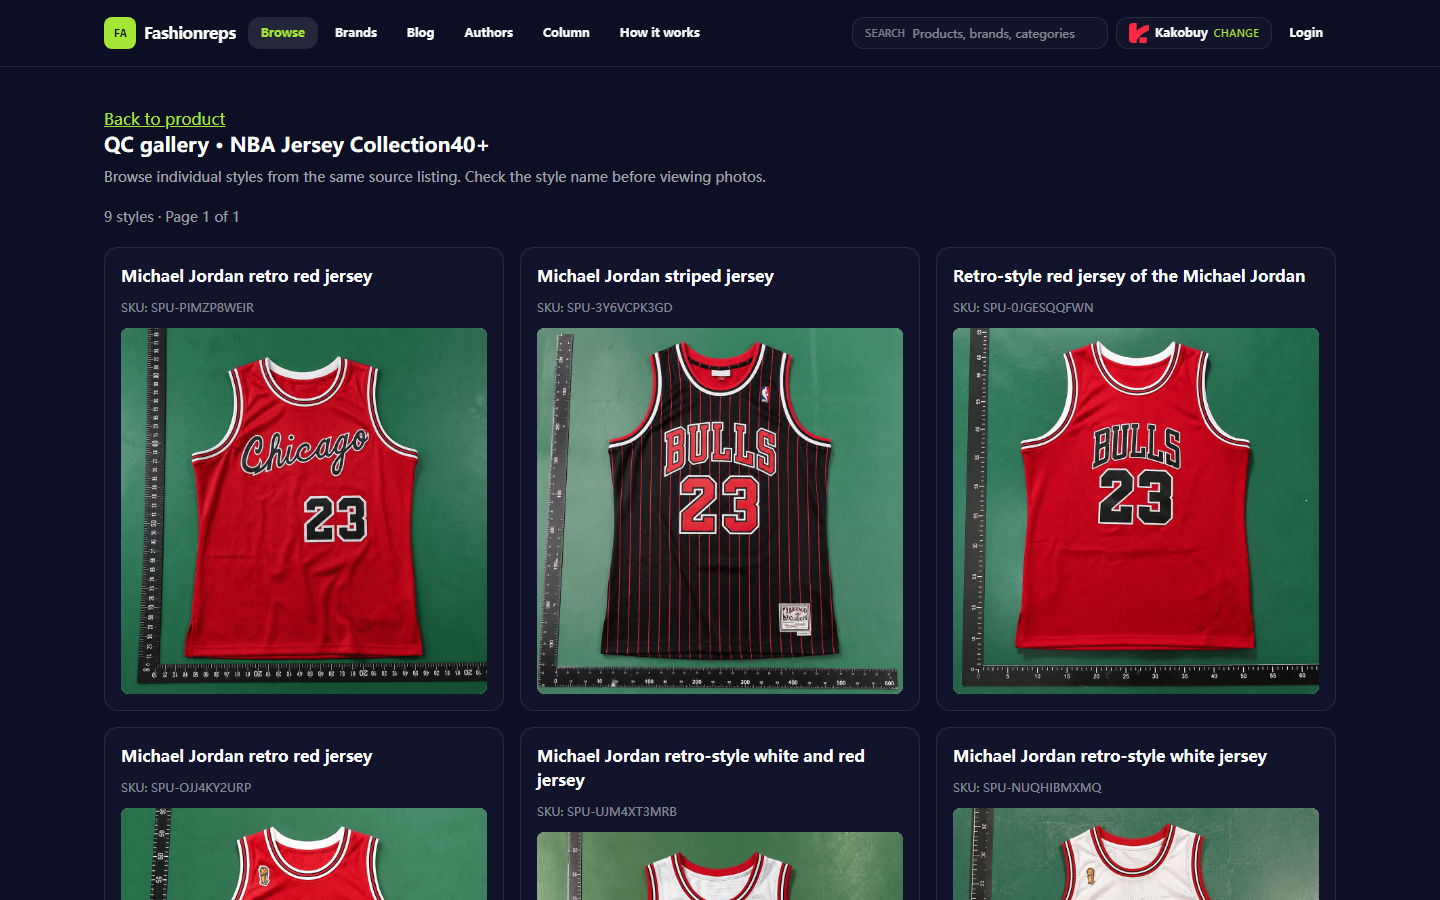Viewport: 1440px width, 900px height.
Task: Click title Retro-style red jersey of the Michael Jordan
Action: (x=1129, y=276)
